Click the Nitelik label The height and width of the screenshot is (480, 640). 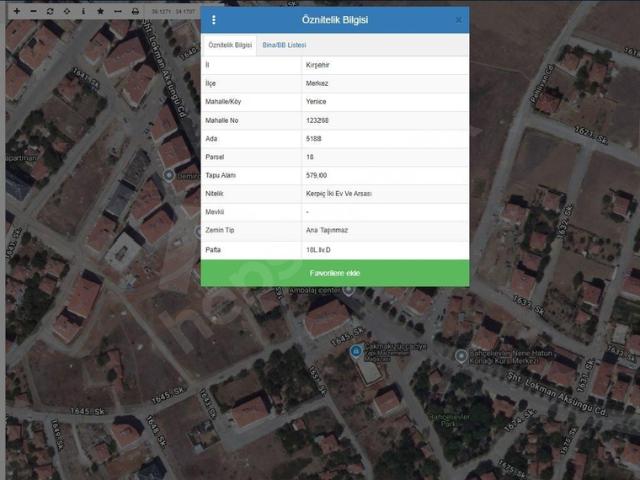214,193
